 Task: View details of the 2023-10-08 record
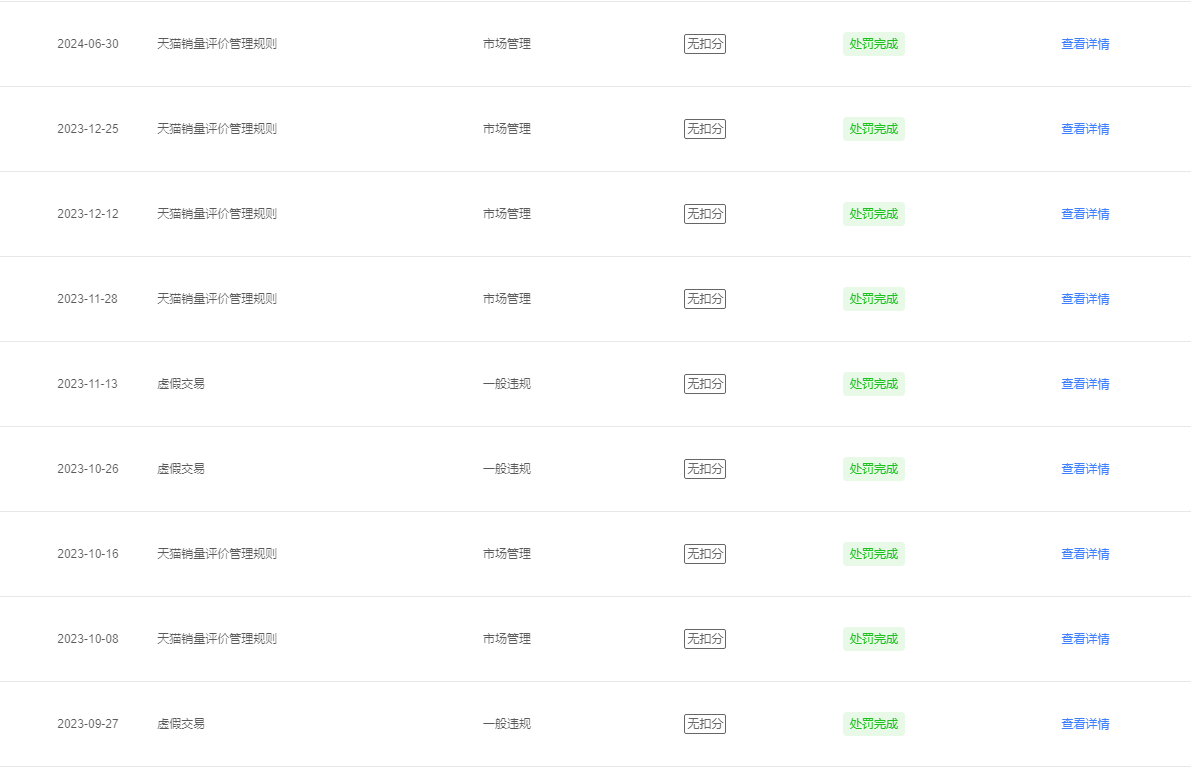(x=1085, y=640)
